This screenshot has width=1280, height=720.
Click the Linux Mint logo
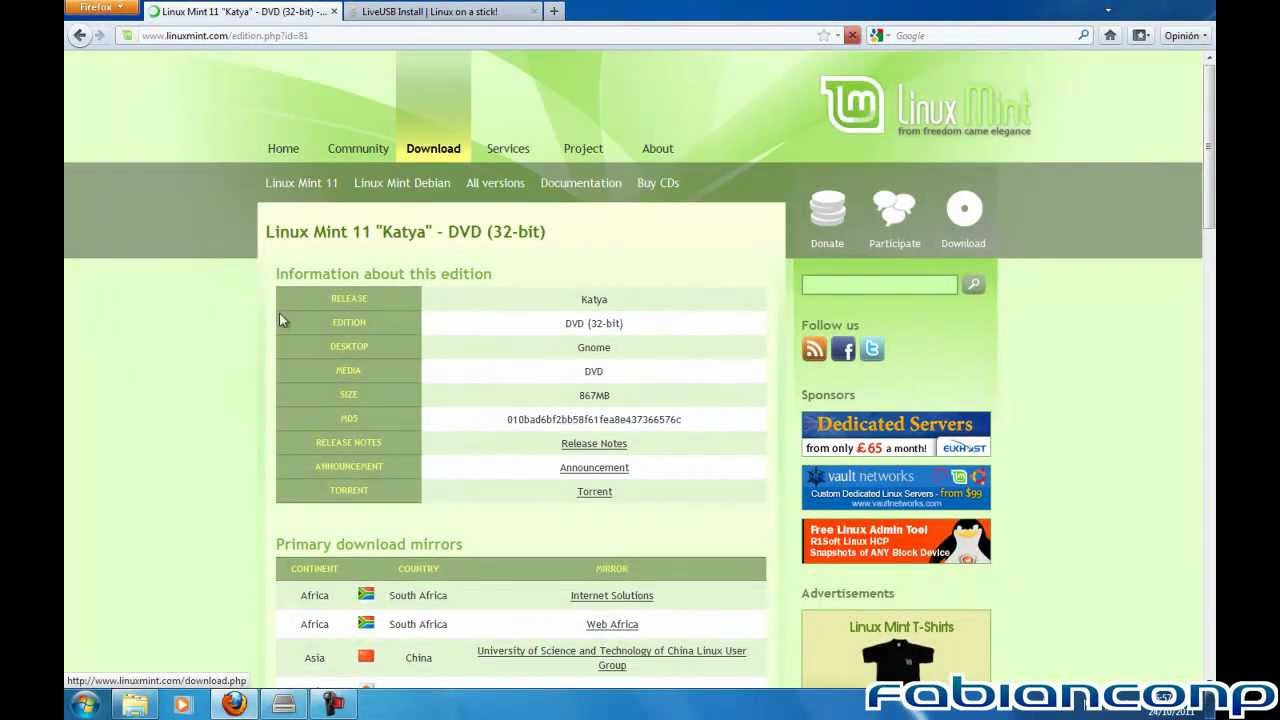tap(926, 105)
